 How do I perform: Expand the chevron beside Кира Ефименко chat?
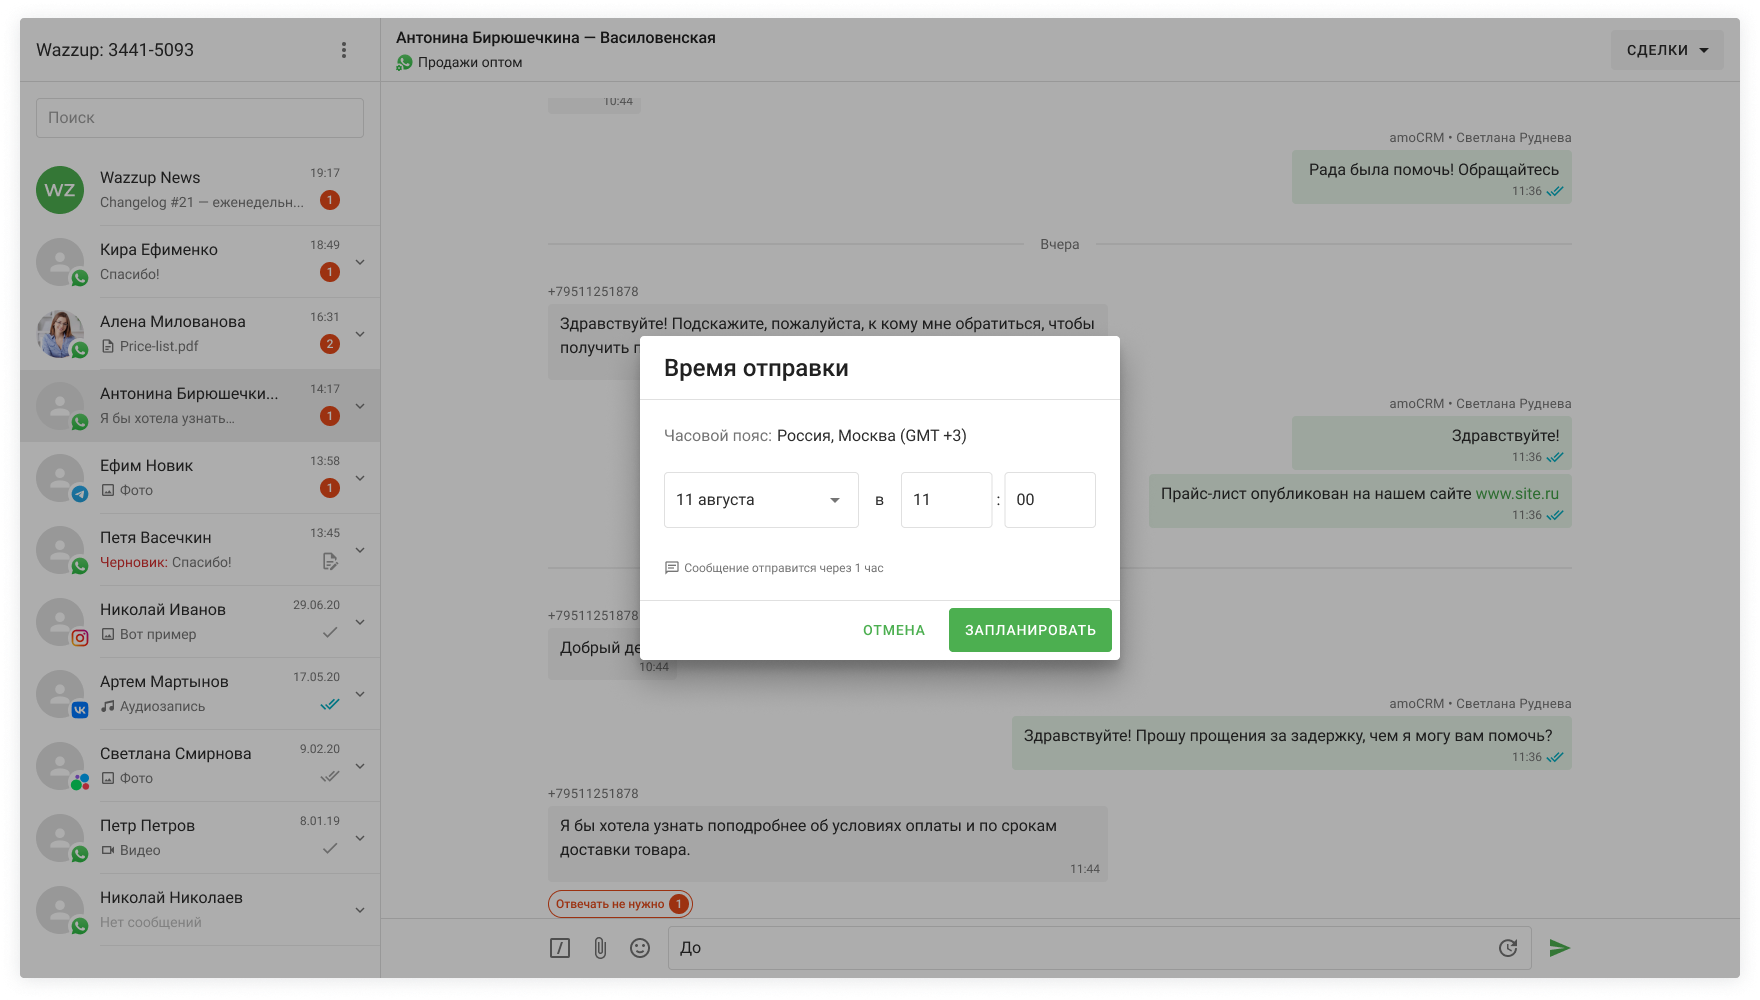(360, 262)
